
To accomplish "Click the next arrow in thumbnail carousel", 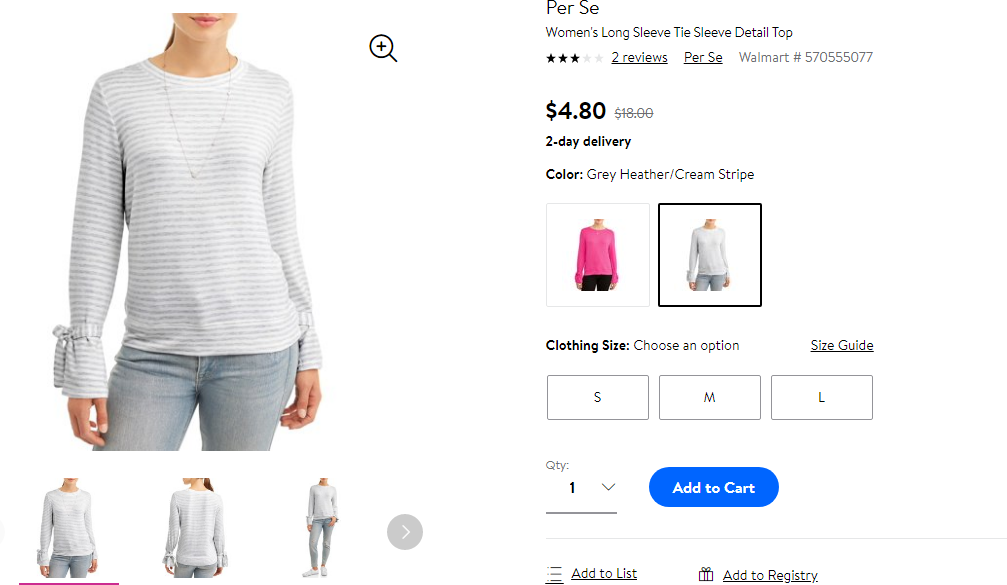I will 405,532.
